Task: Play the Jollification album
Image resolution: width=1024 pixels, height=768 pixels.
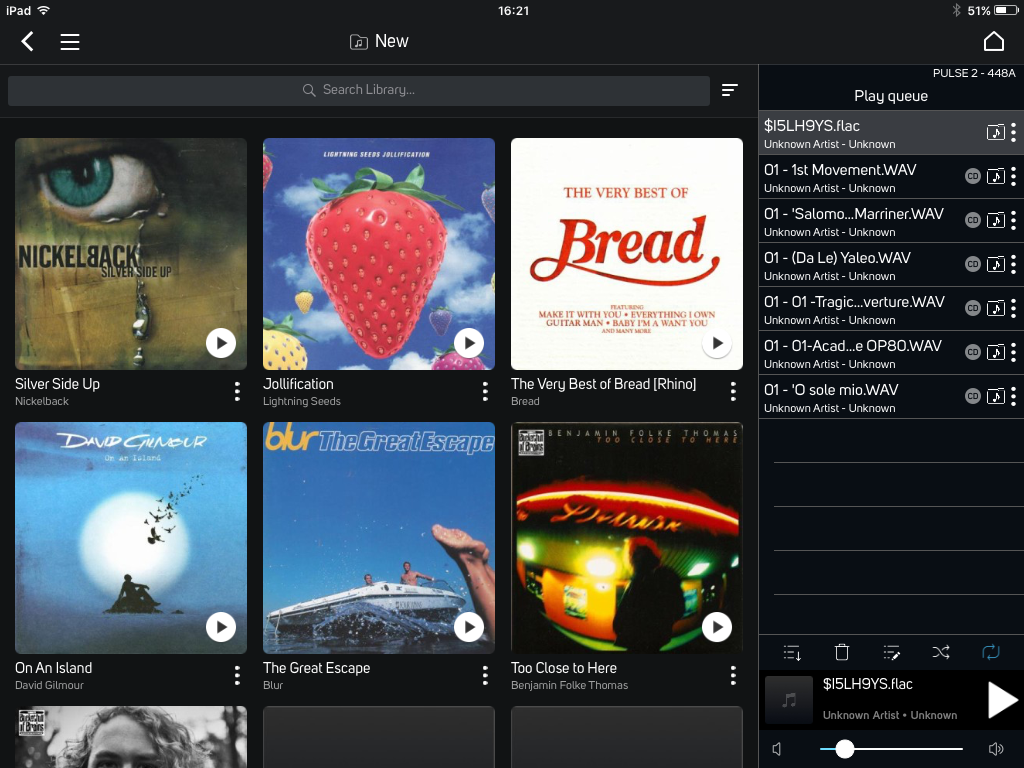Action: pyautogui.click(x=469, y=343)
